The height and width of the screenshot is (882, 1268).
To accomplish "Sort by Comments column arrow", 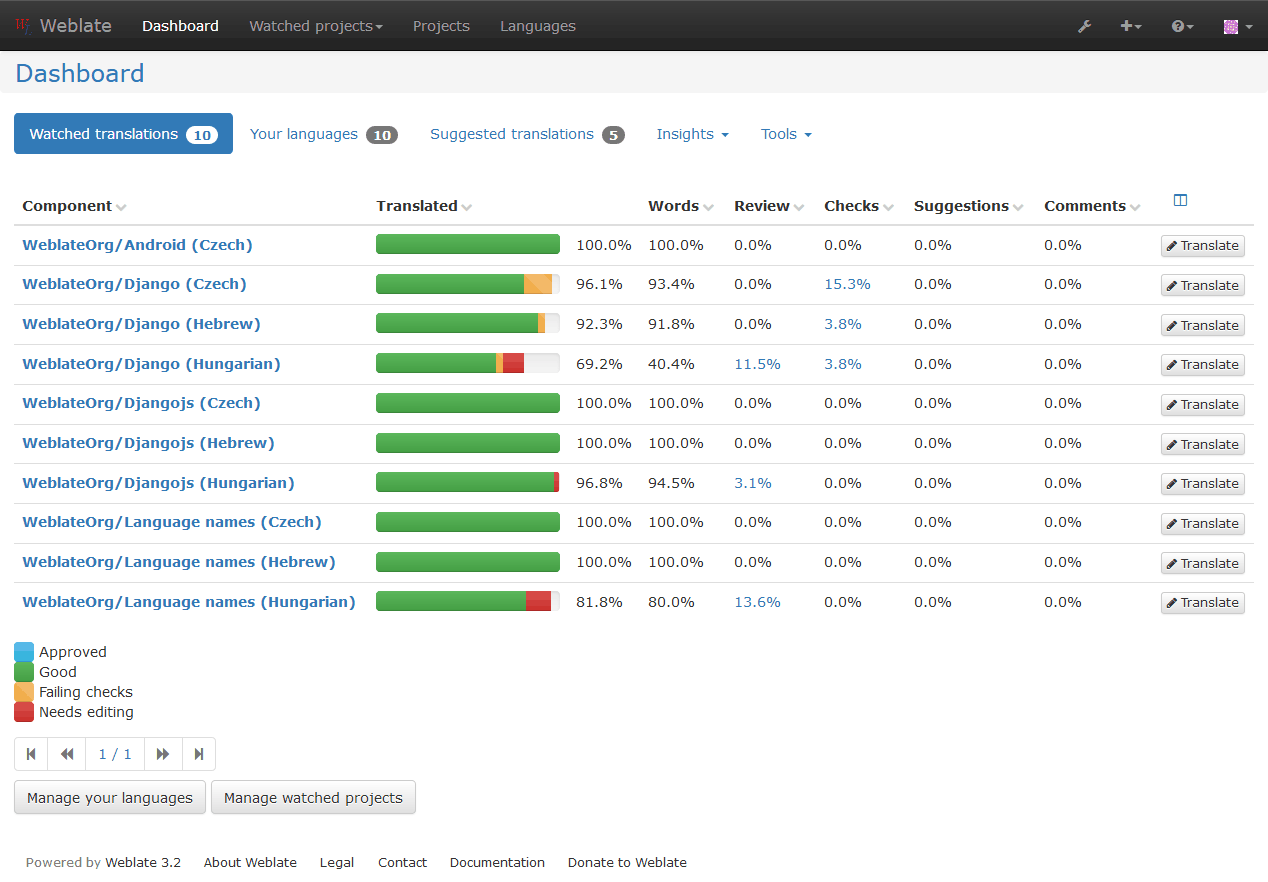I will [x=1135, y=207].
